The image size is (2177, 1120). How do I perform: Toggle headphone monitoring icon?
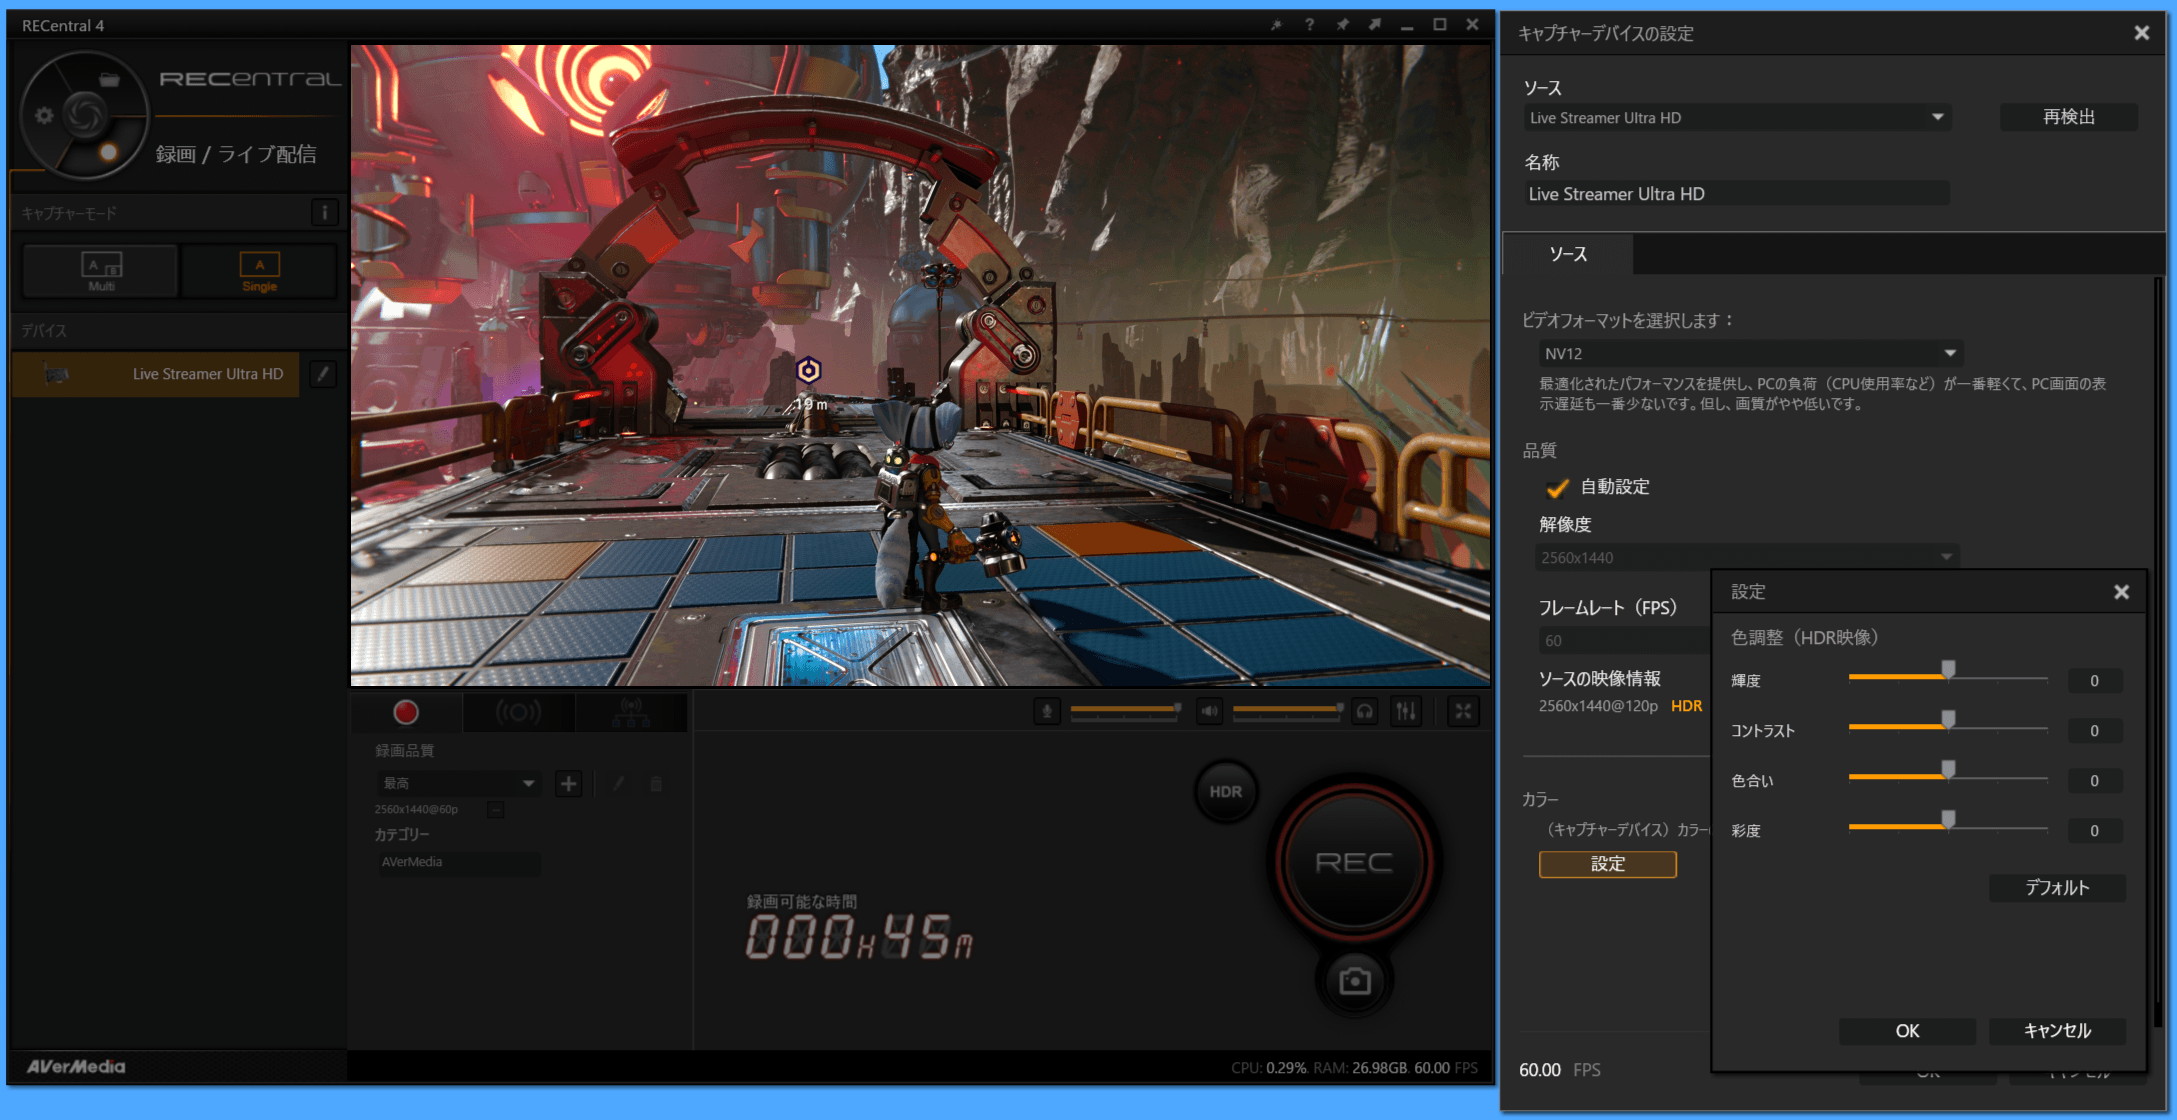point(1364,711)
